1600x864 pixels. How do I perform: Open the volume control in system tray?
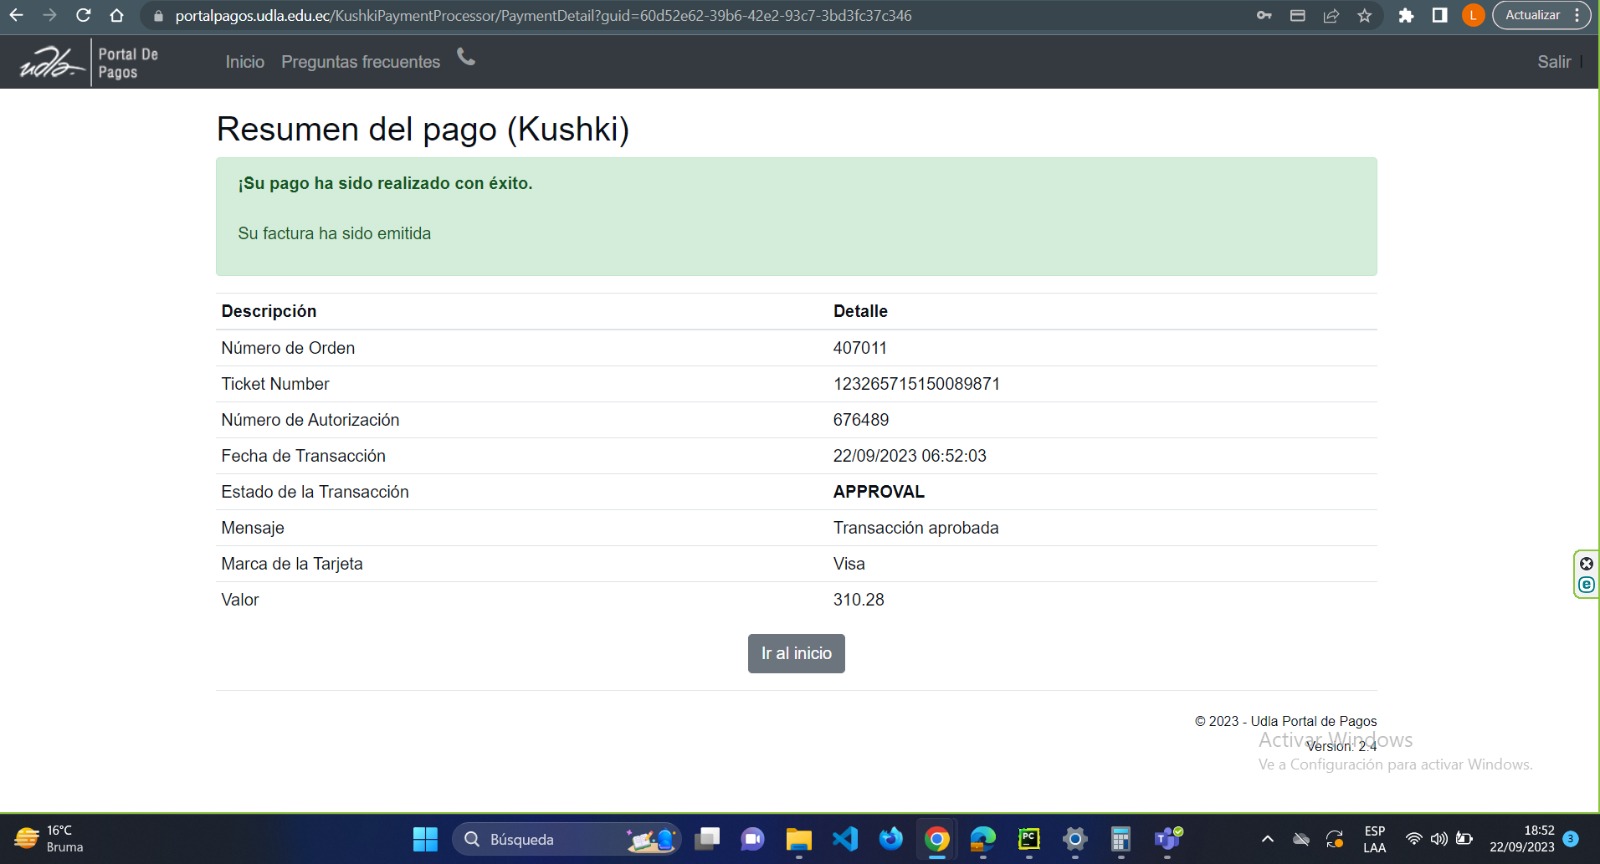click(1439, 839)
